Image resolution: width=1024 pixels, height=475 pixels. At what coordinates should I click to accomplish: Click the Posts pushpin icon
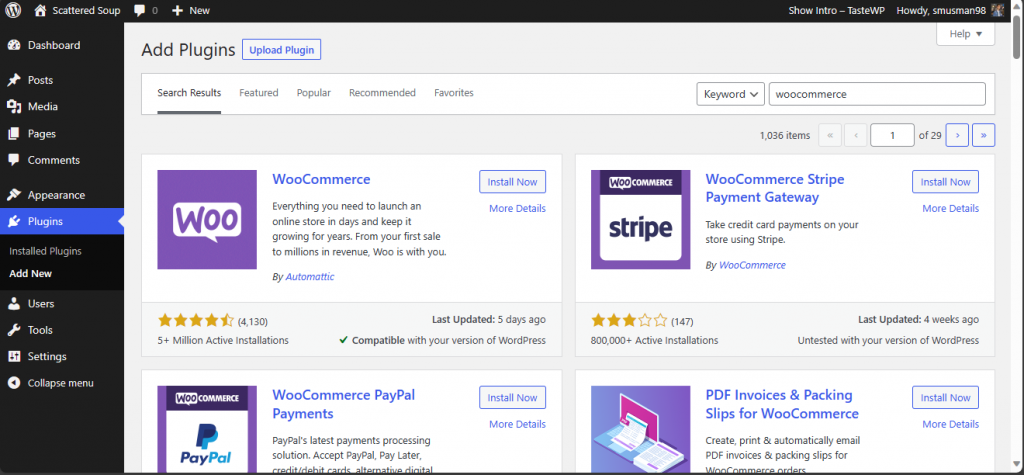coord(14,80)
